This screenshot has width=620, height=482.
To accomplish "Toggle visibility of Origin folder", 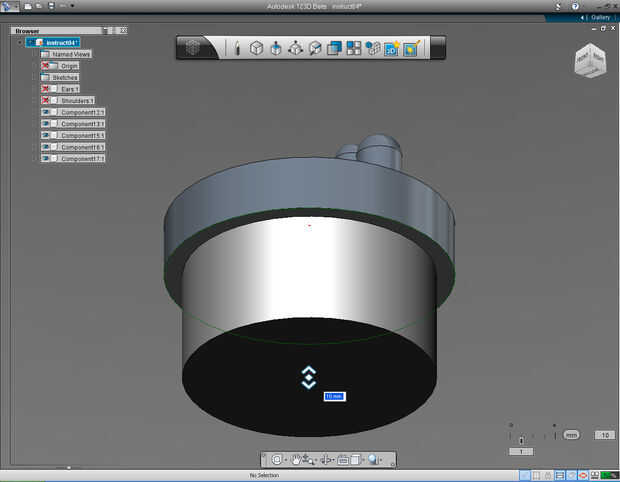I will [x=46, y=66].
